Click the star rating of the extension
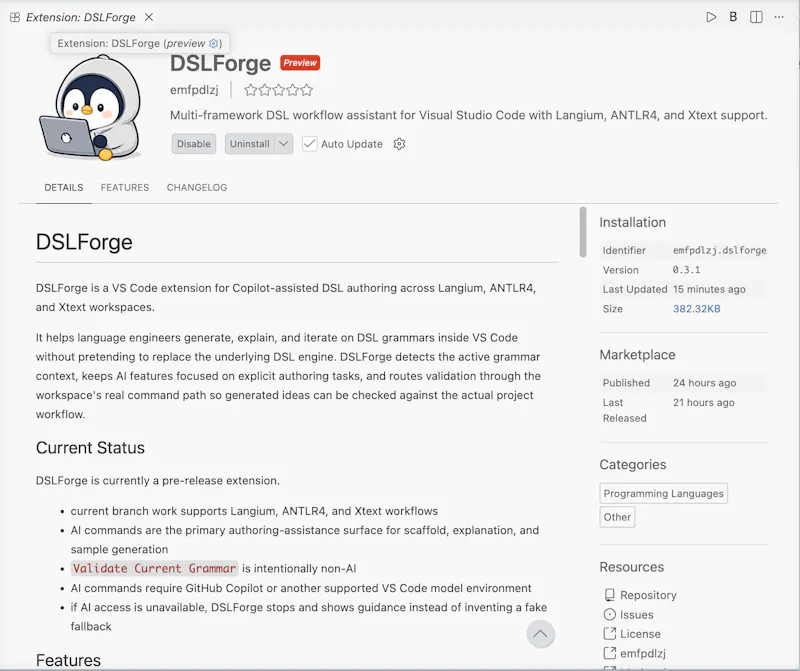The width and height of the screenshot is (800, 671). point(278,90)
